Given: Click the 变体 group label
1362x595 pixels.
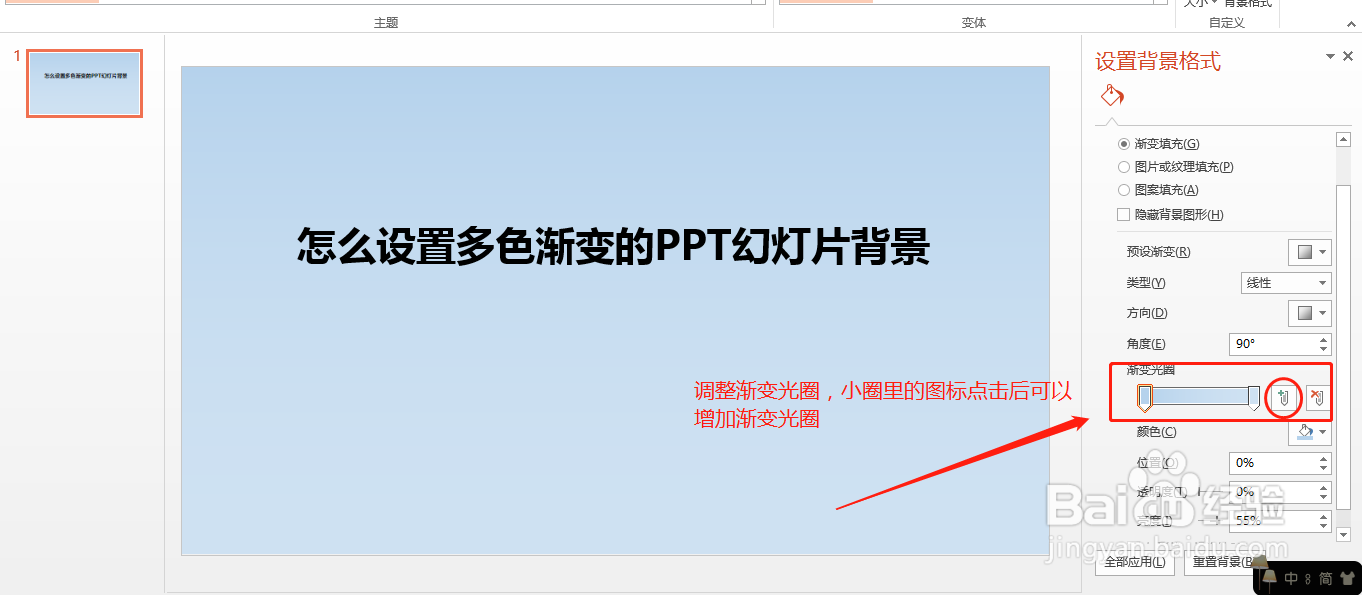Looking at the screenshot, I should click(x=974, y=22).
